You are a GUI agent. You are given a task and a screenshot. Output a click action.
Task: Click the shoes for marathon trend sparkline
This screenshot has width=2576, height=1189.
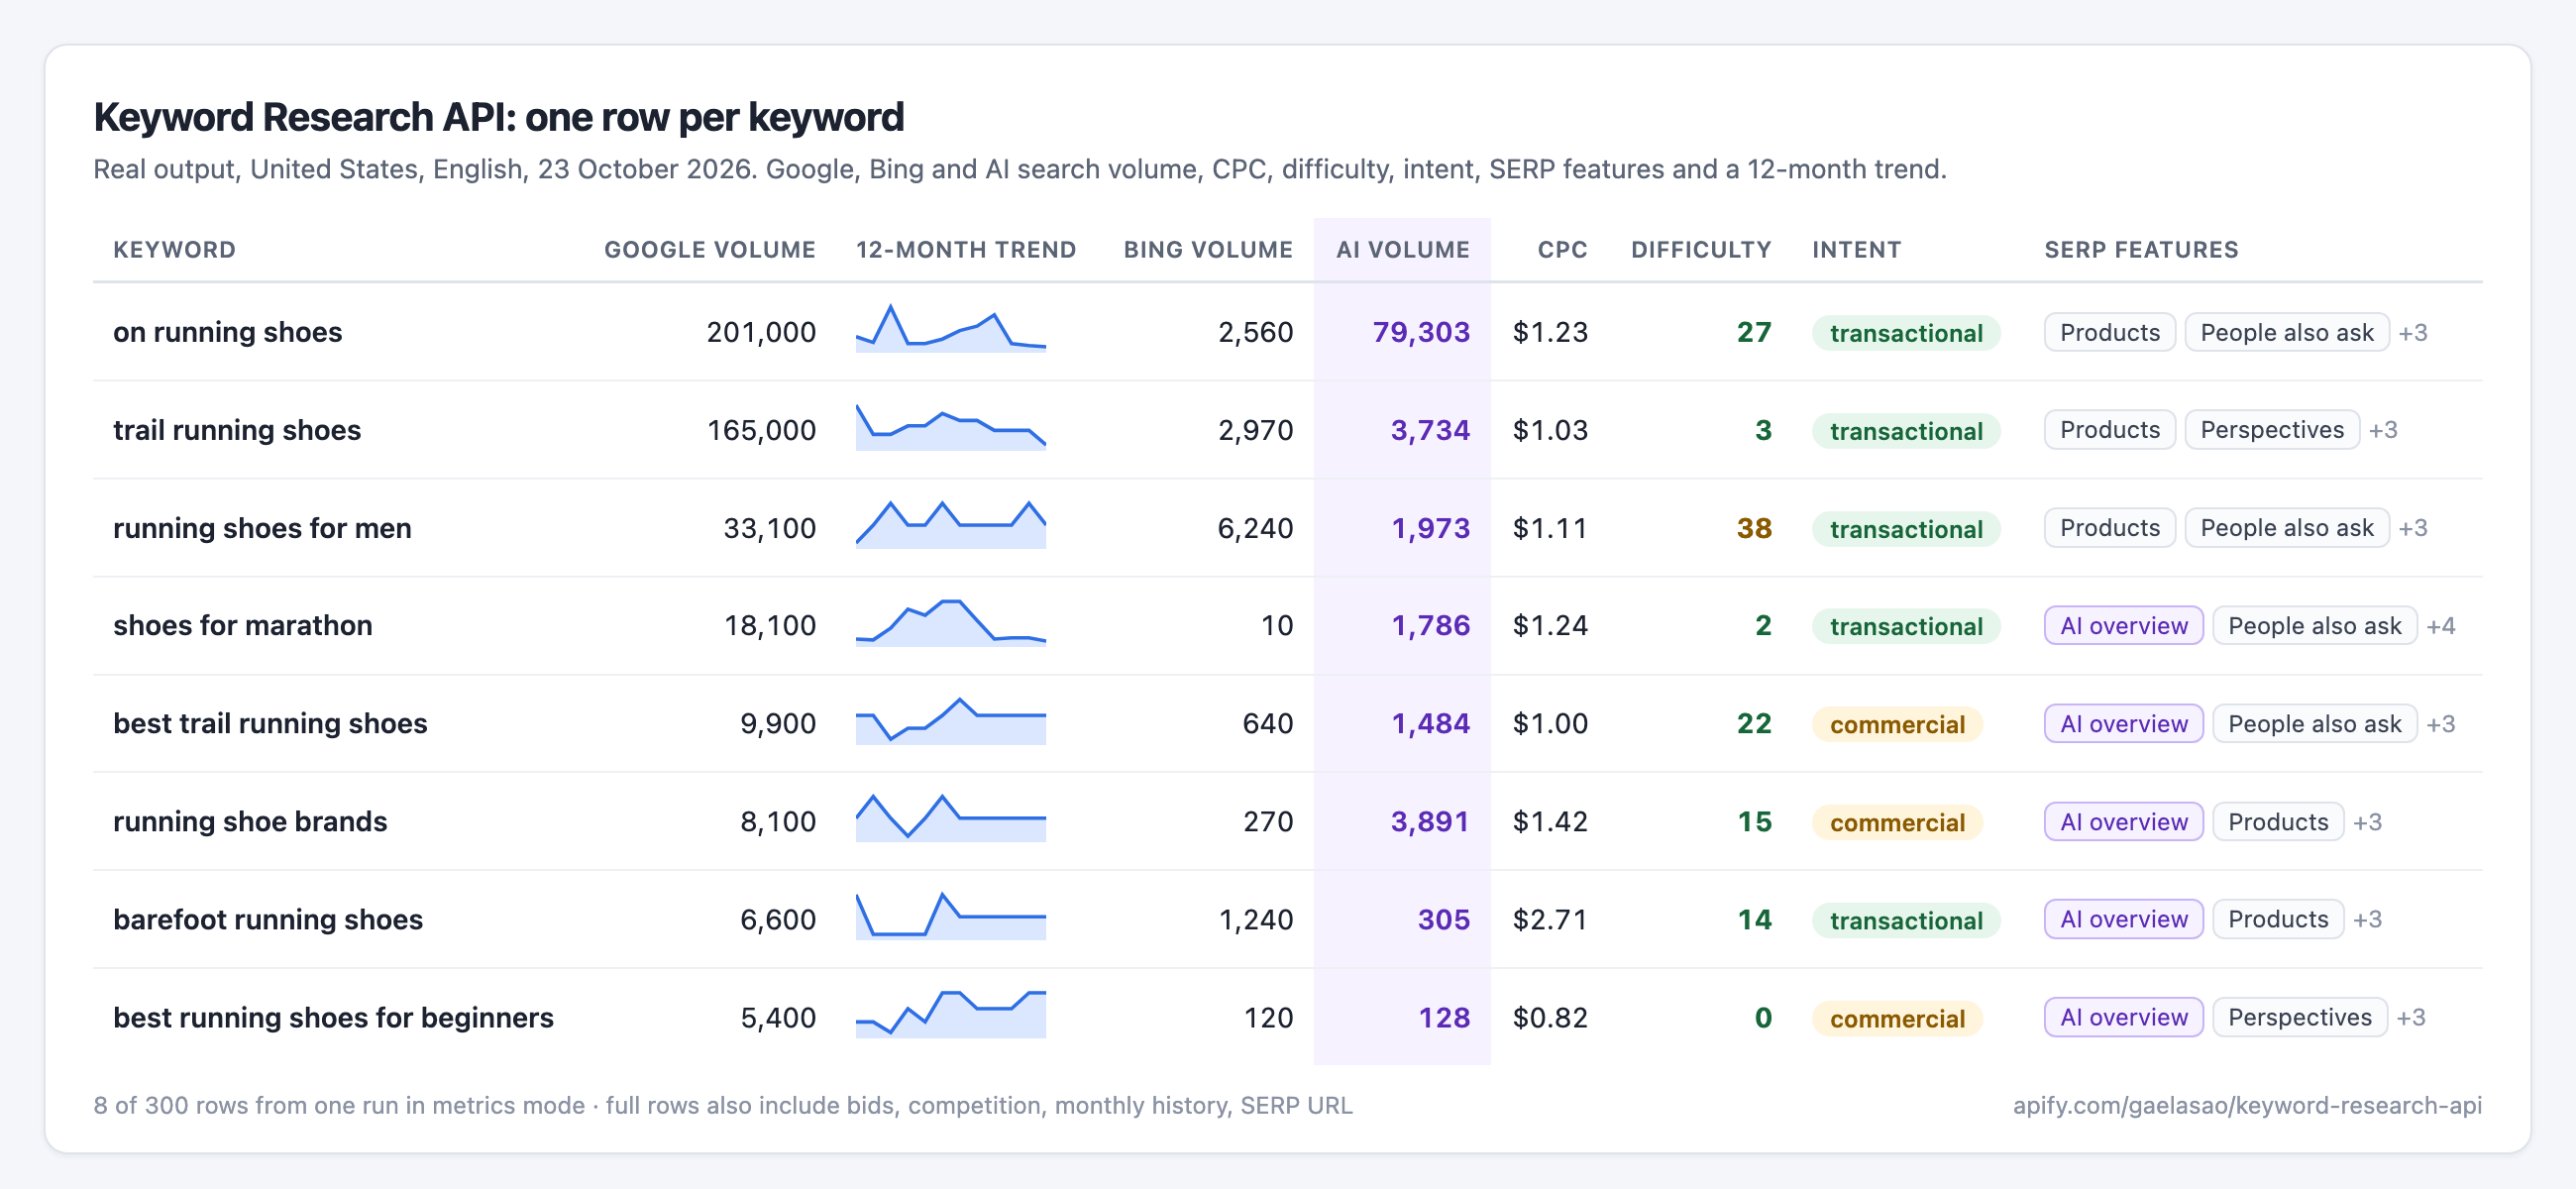950,622
